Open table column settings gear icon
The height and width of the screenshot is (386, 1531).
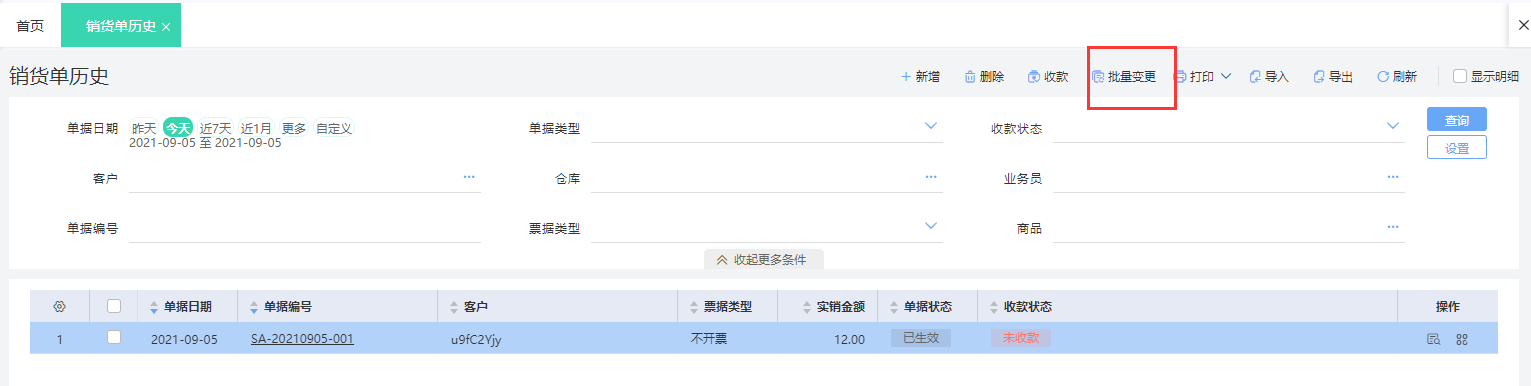click(x=59, y=306)
